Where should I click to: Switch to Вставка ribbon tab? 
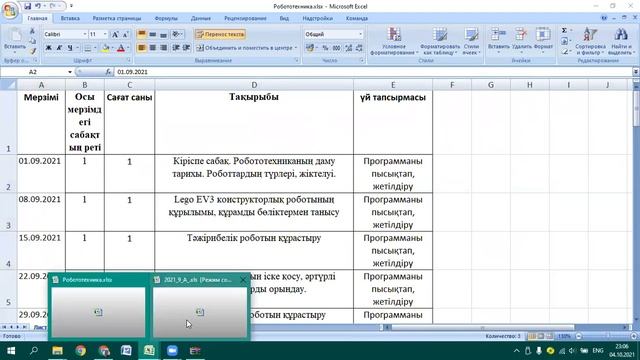70,18
